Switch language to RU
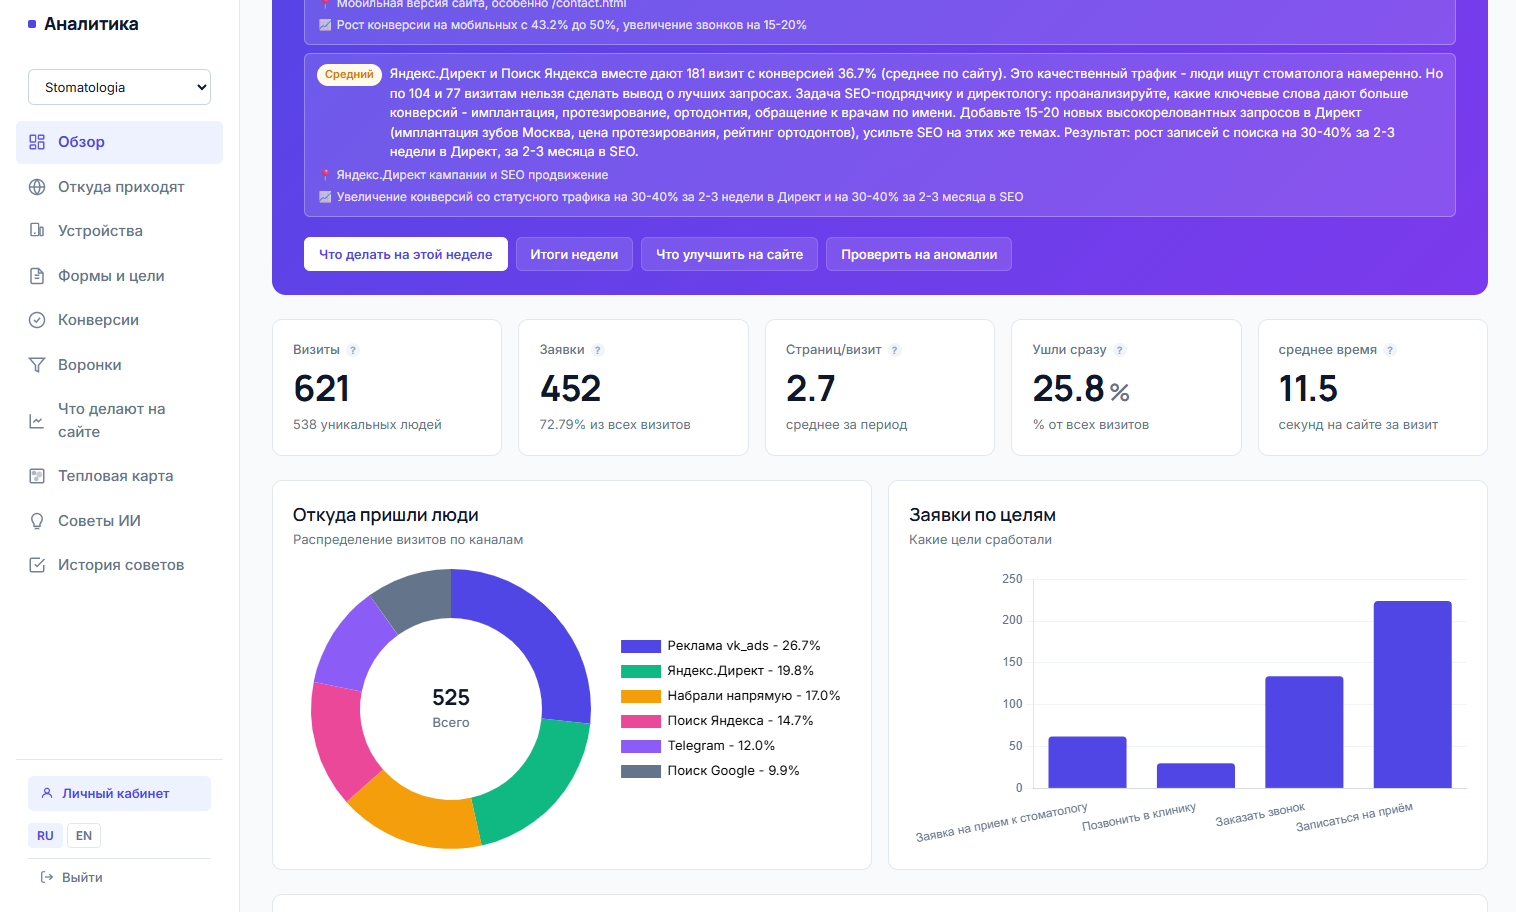 (45, 836)
